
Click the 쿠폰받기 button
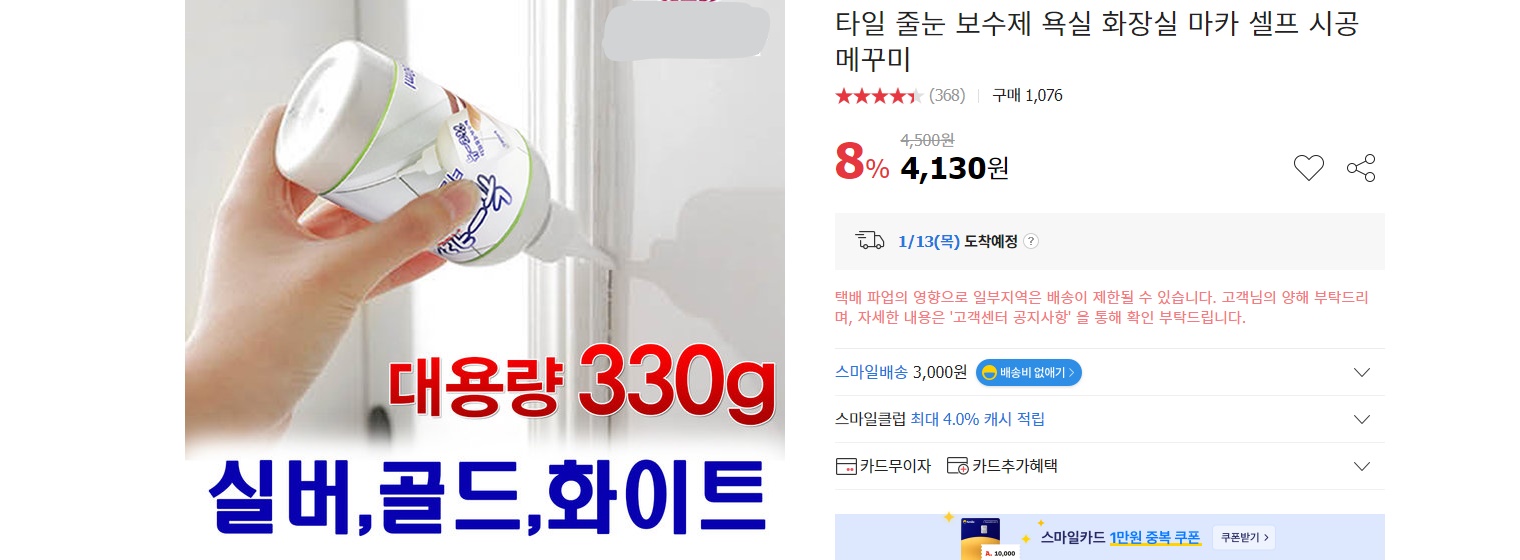point(1243,538)
